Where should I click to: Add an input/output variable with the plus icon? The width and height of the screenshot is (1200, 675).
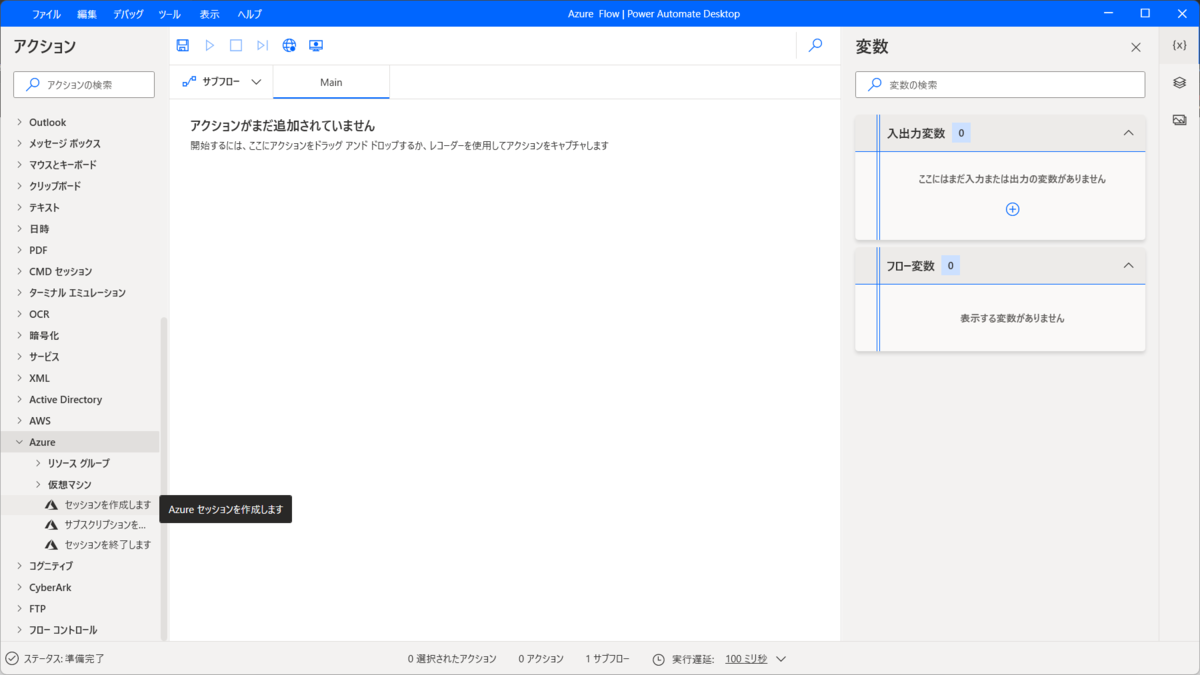coord(1012,209)
